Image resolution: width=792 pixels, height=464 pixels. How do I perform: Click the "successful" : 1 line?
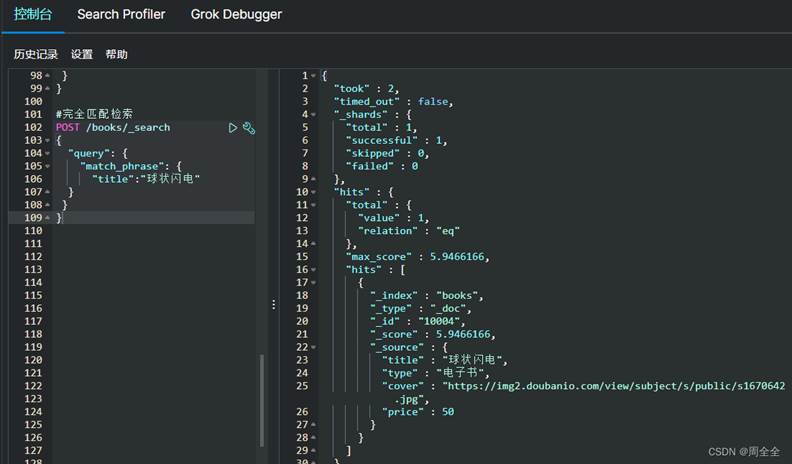tap(397, 140)
